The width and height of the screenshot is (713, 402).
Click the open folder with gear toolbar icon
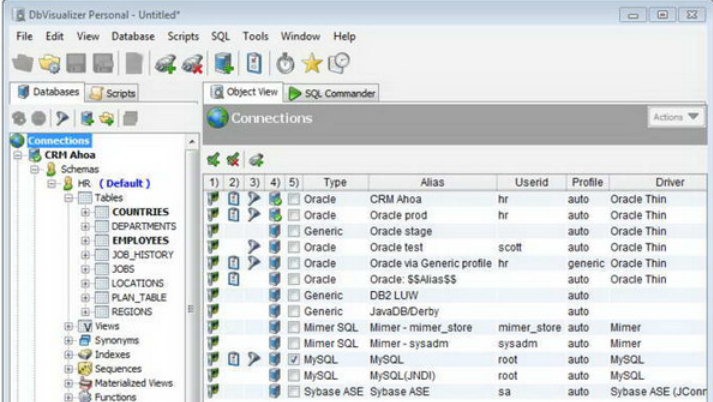point(49,63)
